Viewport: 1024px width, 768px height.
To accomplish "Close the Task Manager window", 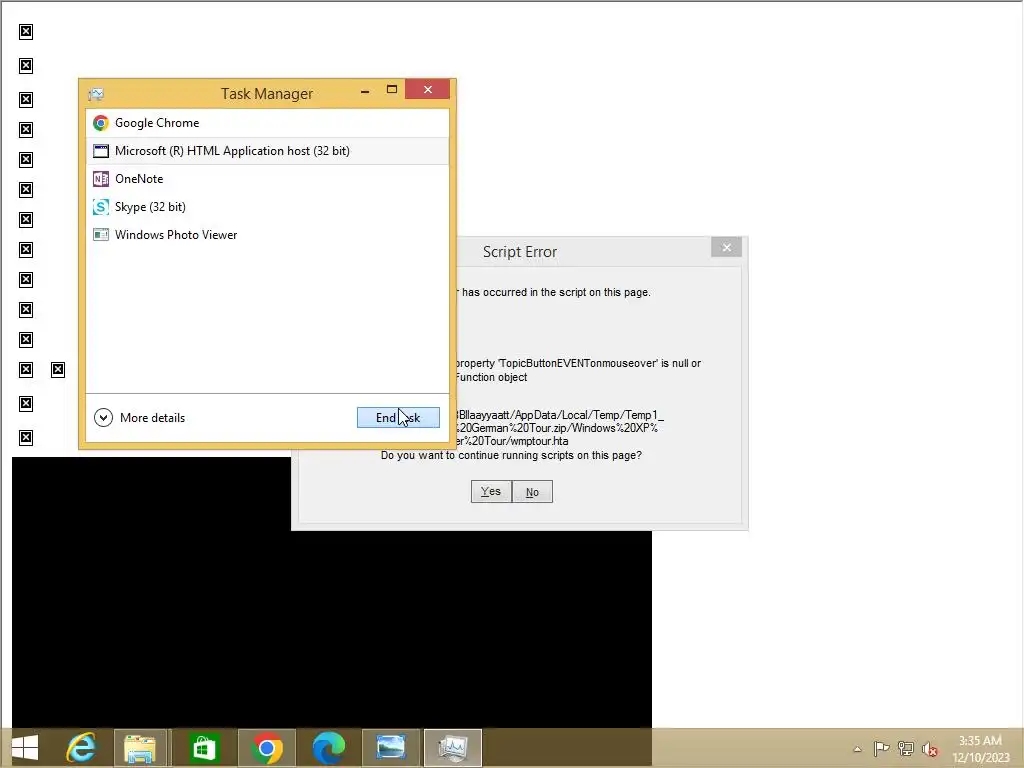I will (x=428, y=89).
